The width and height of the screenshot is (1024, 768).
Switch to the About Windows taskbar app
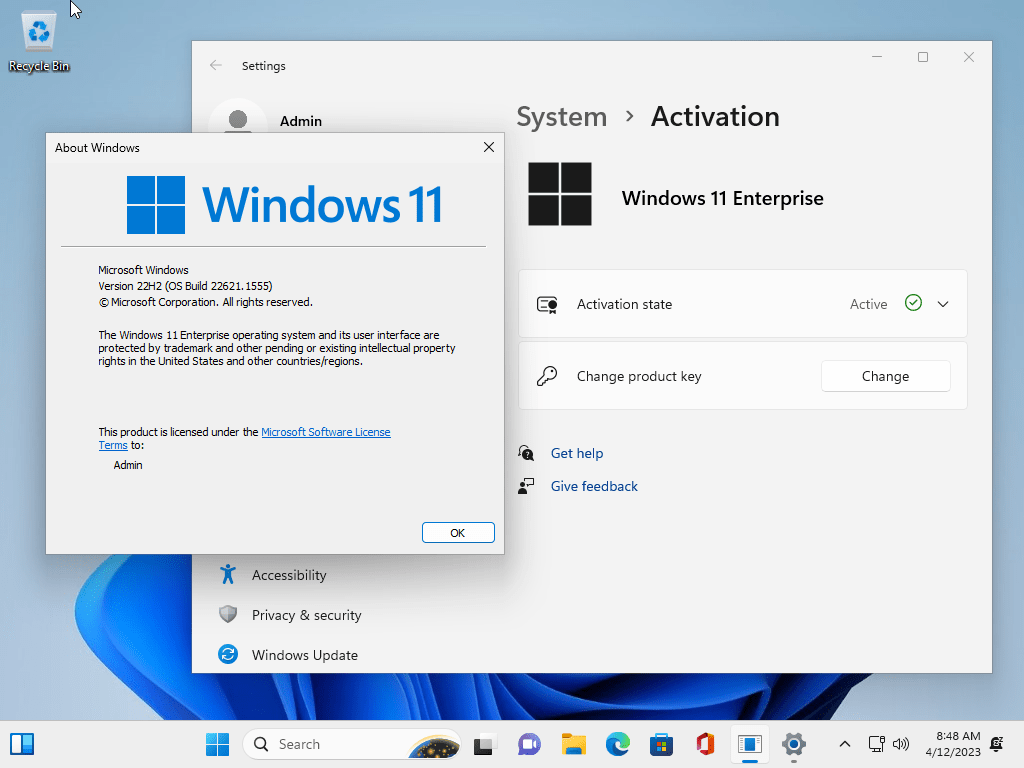click(750, 744)
